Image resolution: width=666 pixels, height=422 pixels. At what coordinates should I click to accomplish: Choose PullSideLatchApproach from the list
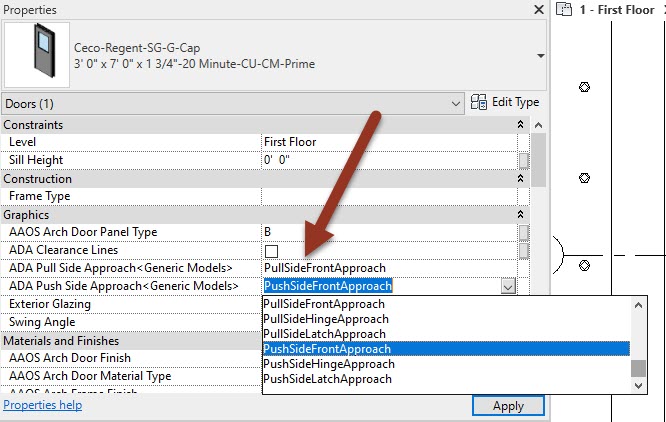446,334
